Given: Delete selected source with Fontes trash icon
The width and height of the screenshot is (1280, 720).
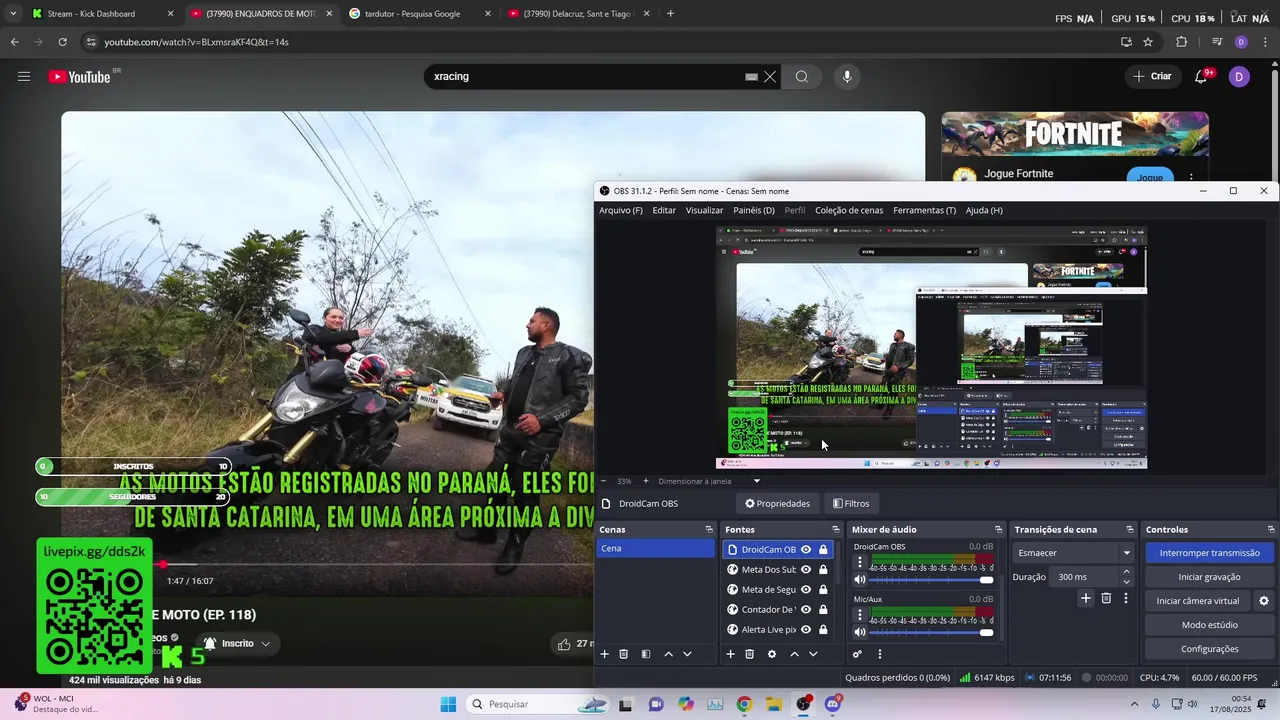Looking at the screenshot, I should pos(750,654).
